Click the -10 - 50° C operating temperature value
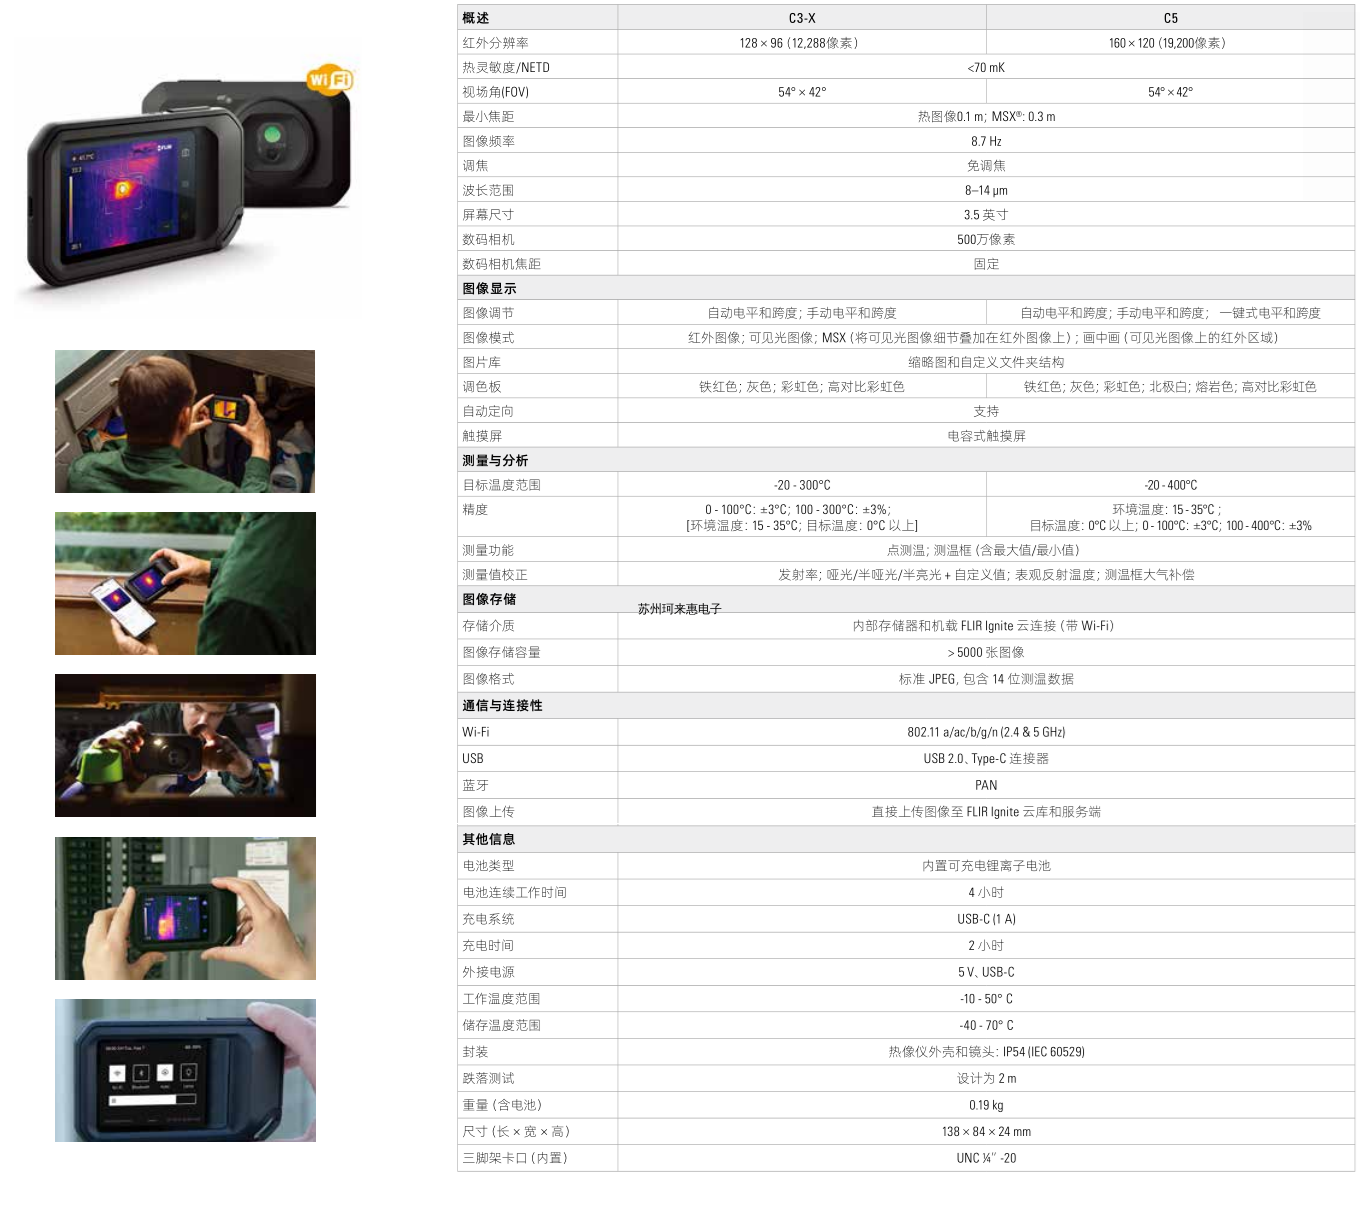This screenshot has height=1219, width=1360. 986,998
